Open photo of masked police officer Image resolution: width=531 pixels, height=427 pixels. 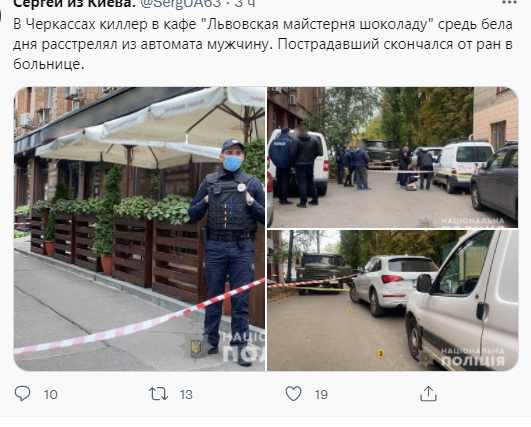[140, 229]
